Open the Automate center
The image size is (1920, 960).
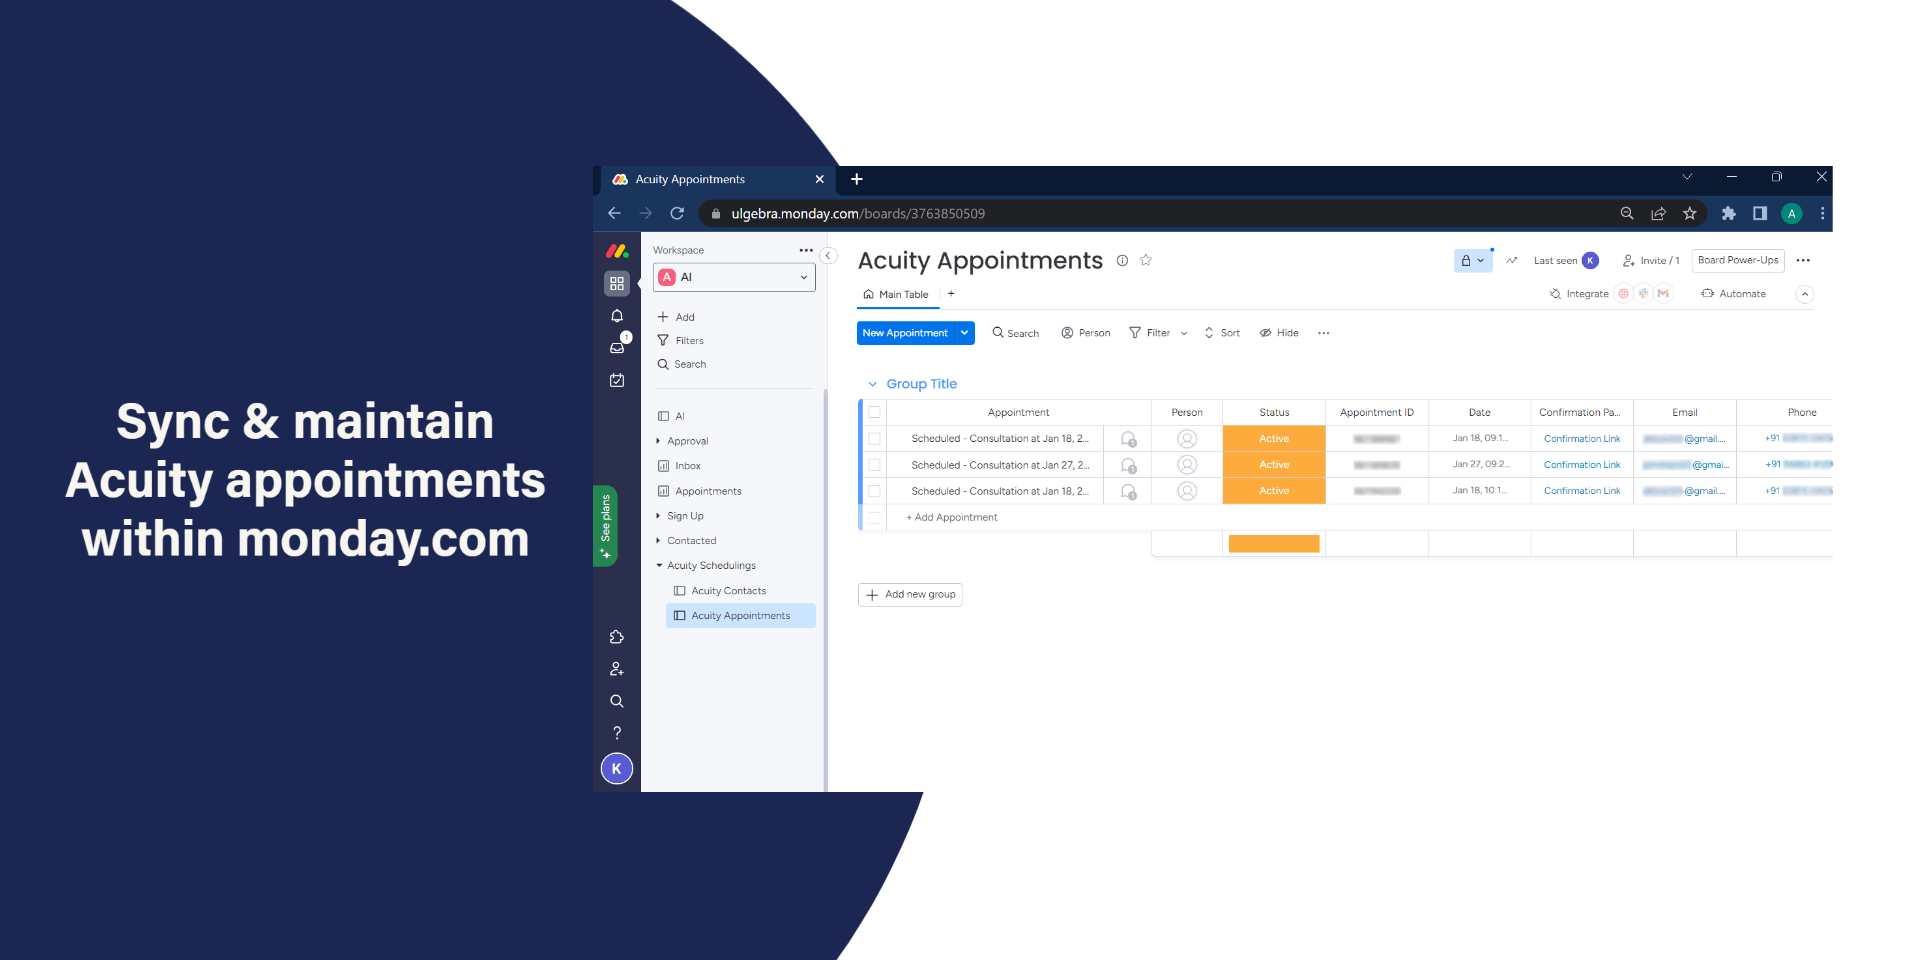click(1734, 294)
